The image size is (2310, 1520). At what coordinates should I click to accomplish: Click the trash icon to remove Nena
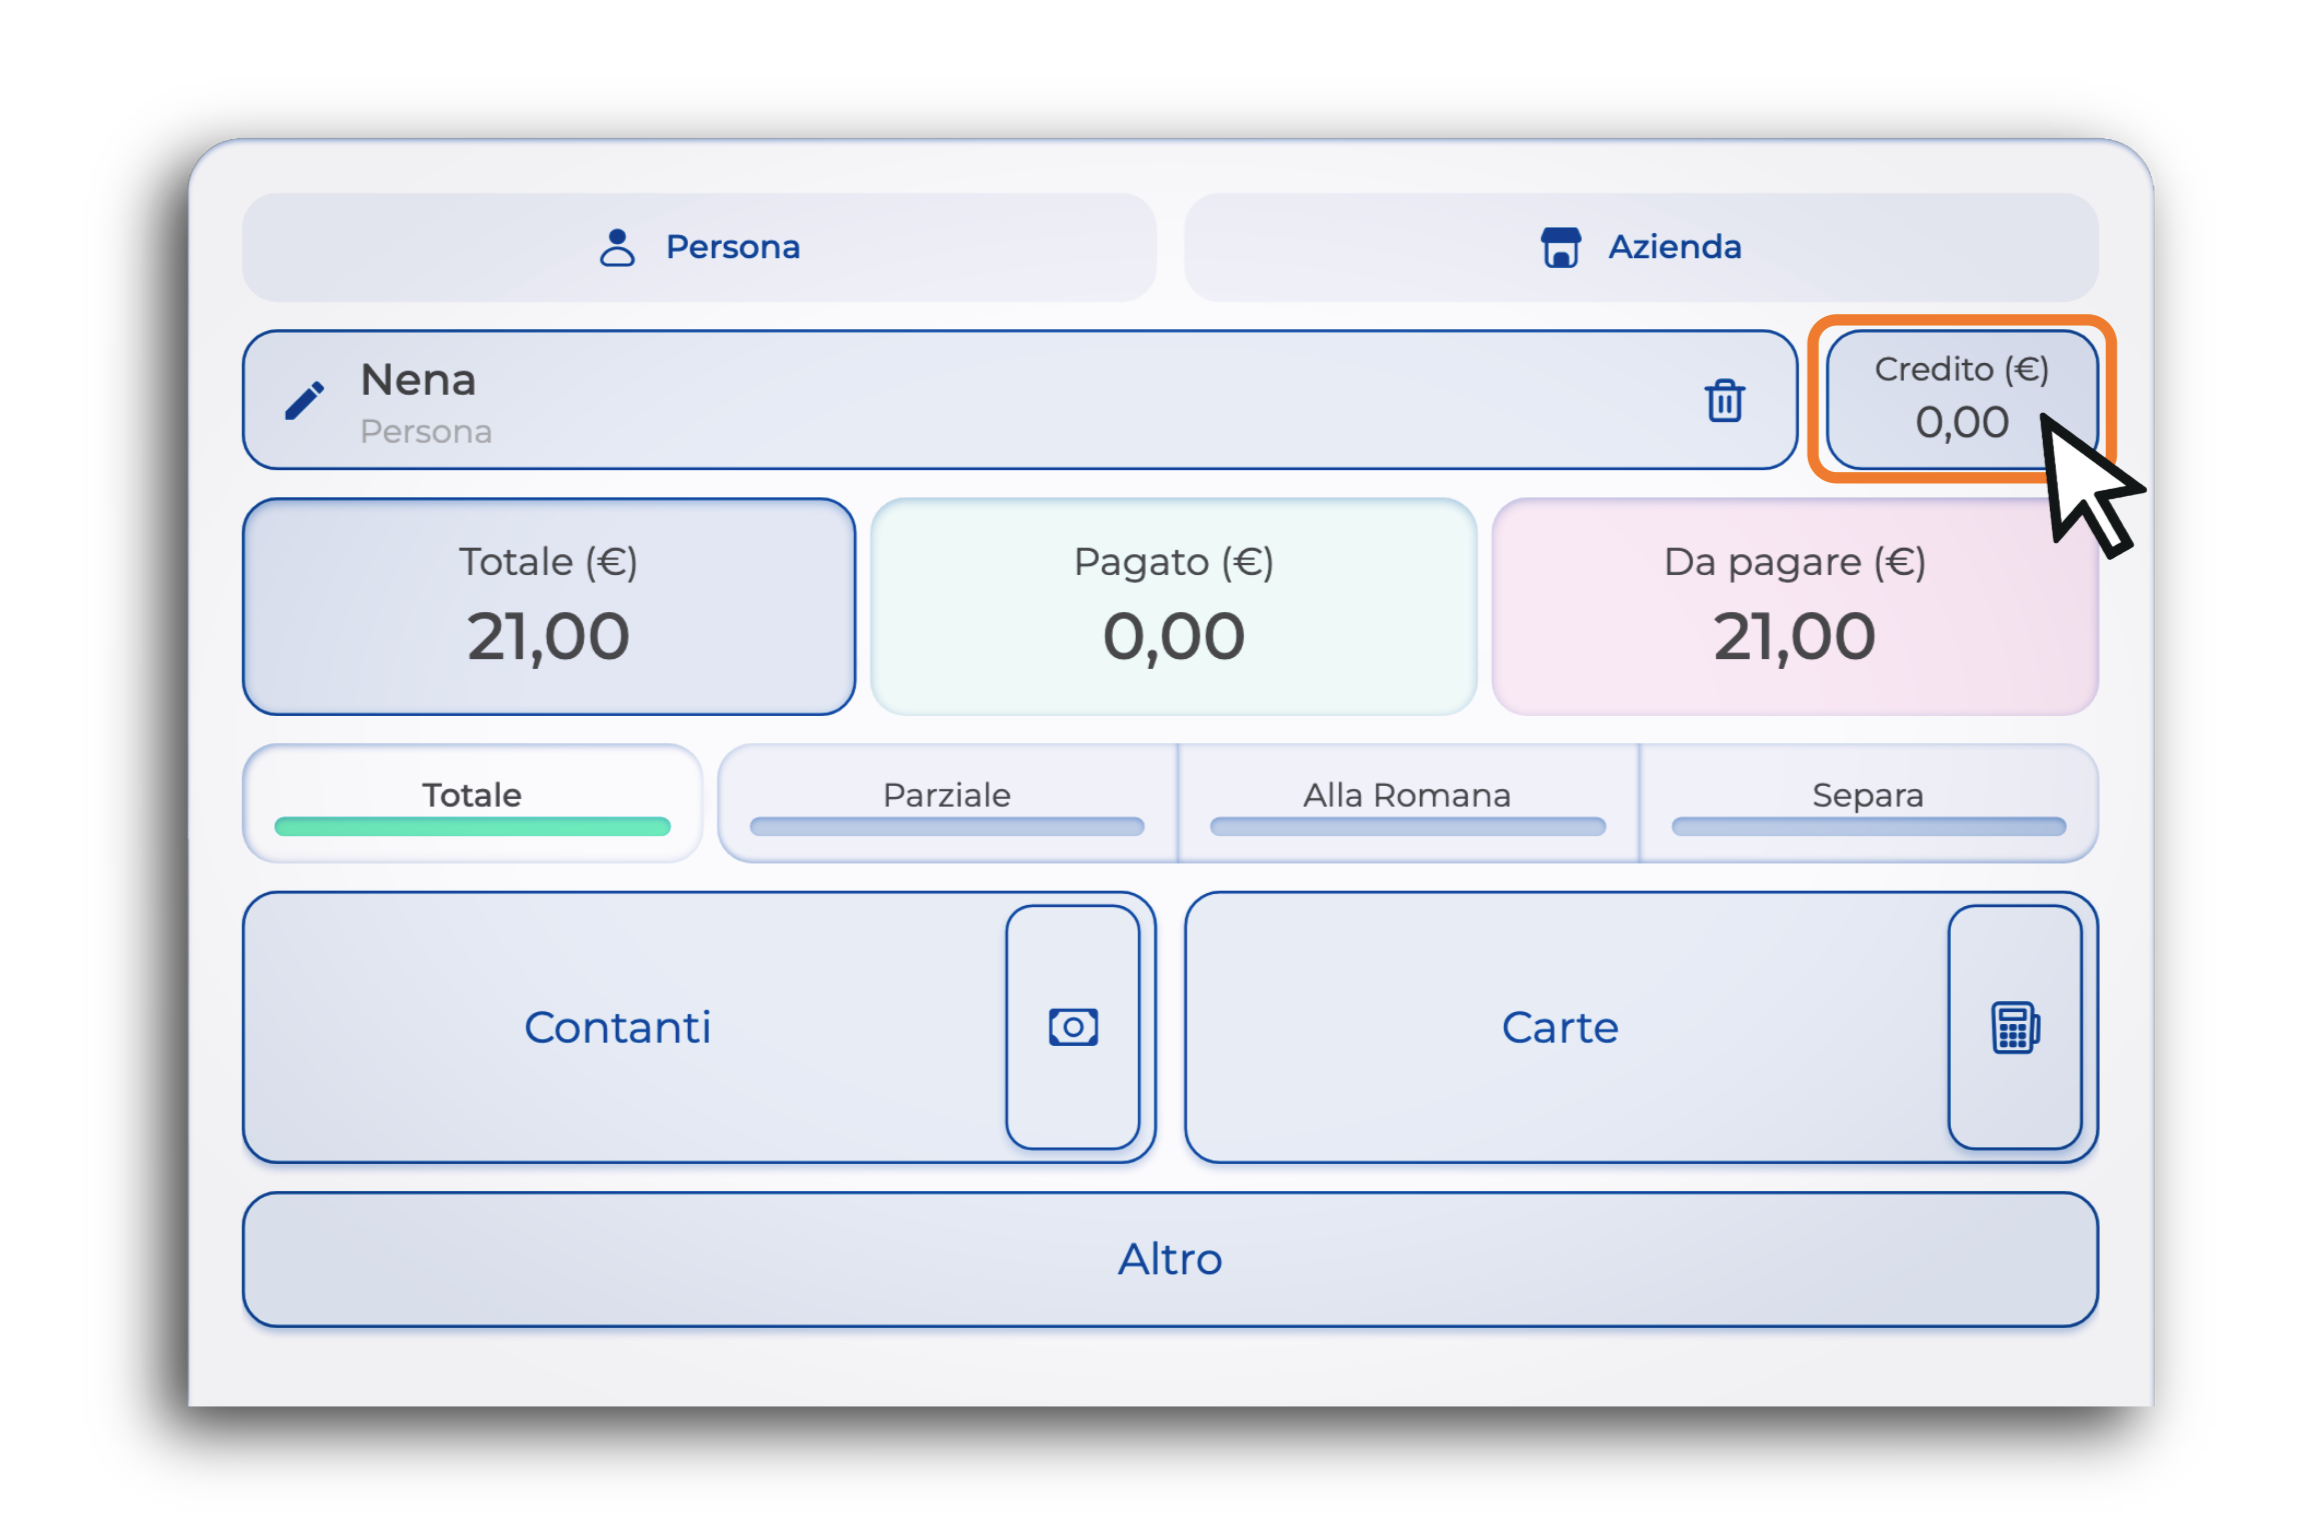[x=1723, y=400]
